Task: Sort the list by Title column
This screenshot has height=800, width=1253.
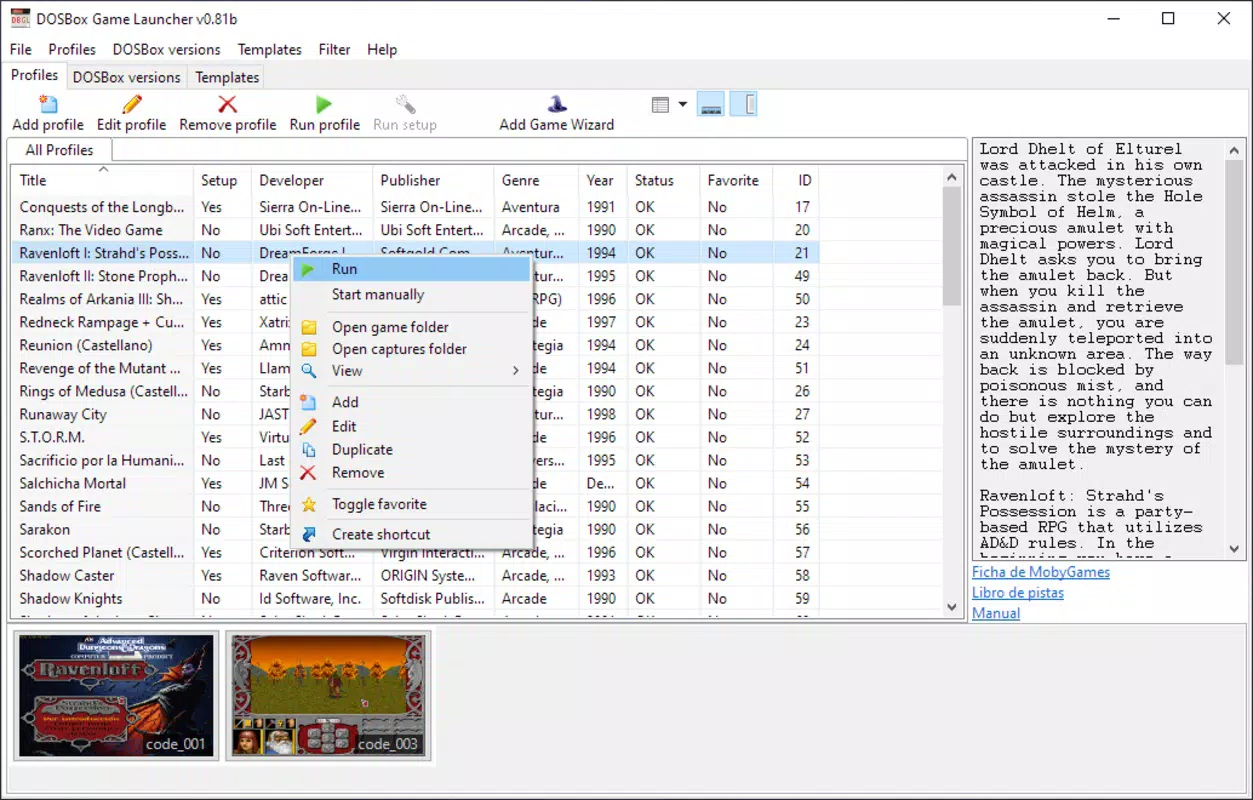Action: point(102,180)
